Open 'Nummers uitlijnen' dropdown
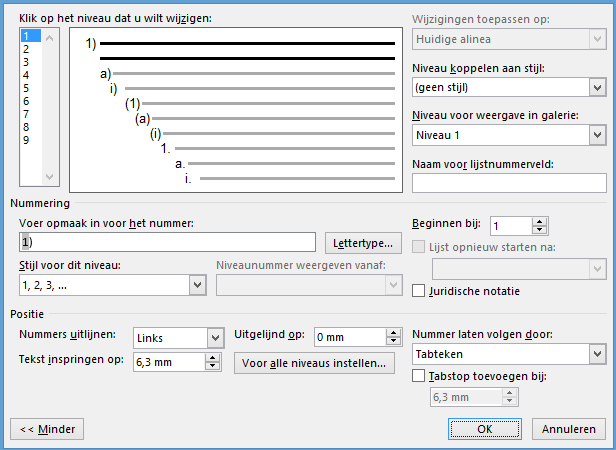 pyautogui.click(x=215, y=337)
